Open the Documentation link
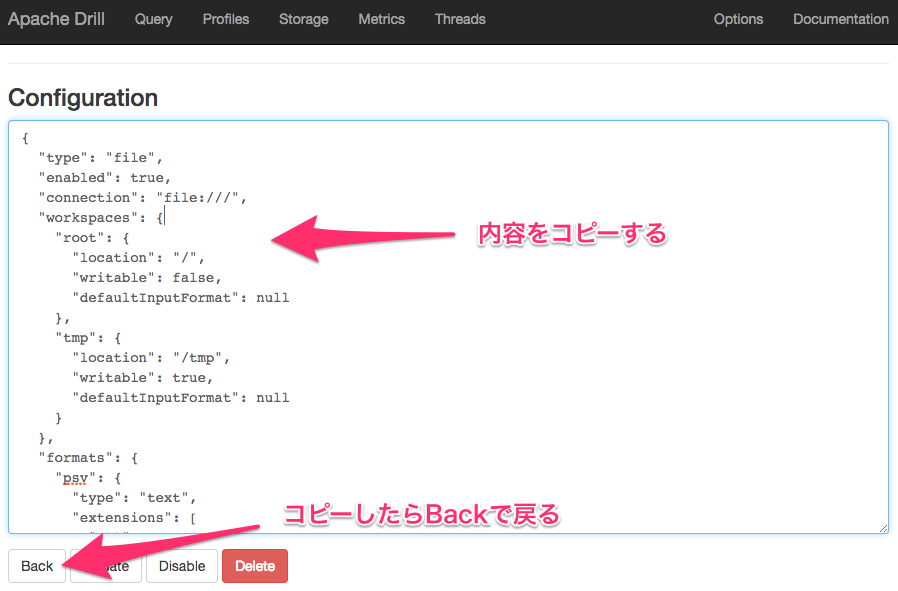 click(x=841, y=19)
